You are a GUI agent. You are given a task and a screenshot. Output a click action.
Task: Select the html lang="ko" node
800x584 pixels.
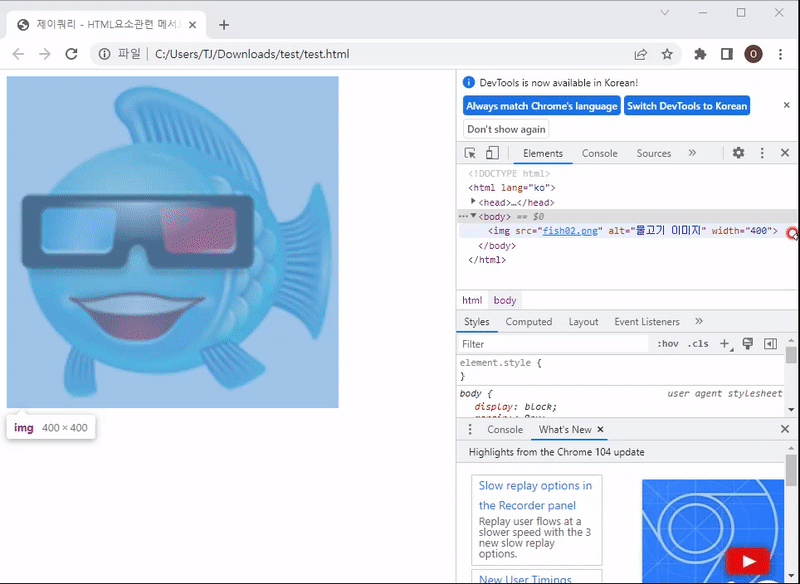tap(512, 188)
